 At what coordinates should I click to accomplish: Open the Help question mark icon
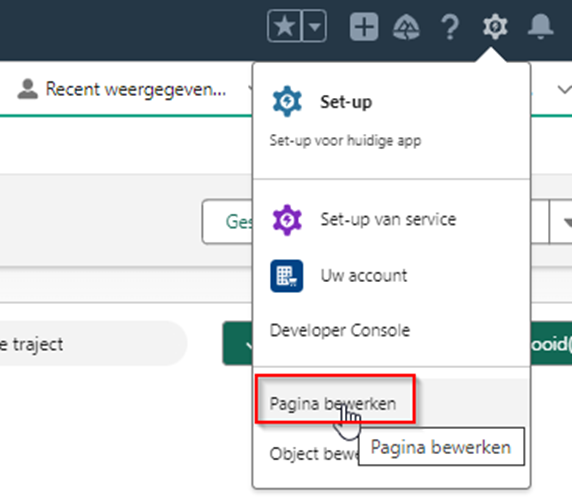pyautogui.click(x=451, y=27)
